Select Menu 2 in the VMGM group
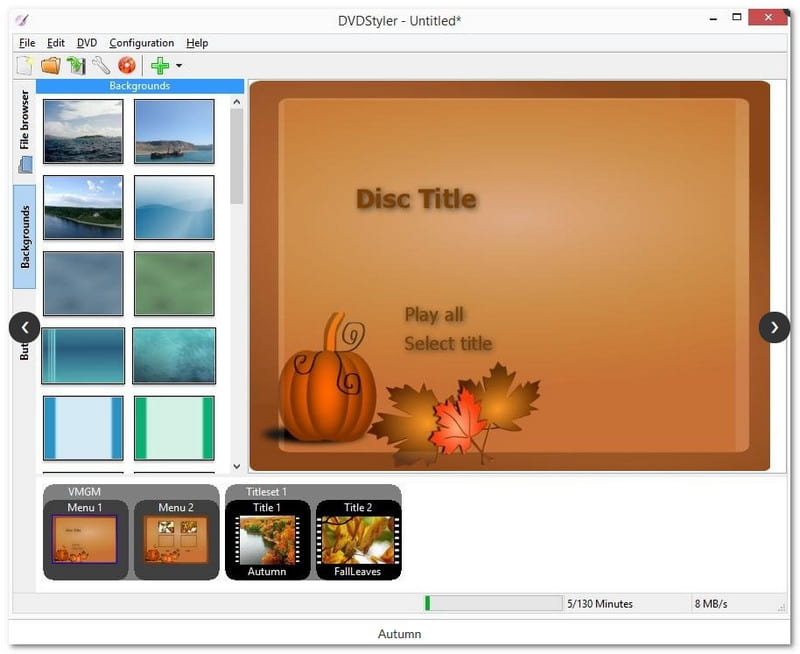The height and width of the screenshot is (654, 800). tap(176, 539)
